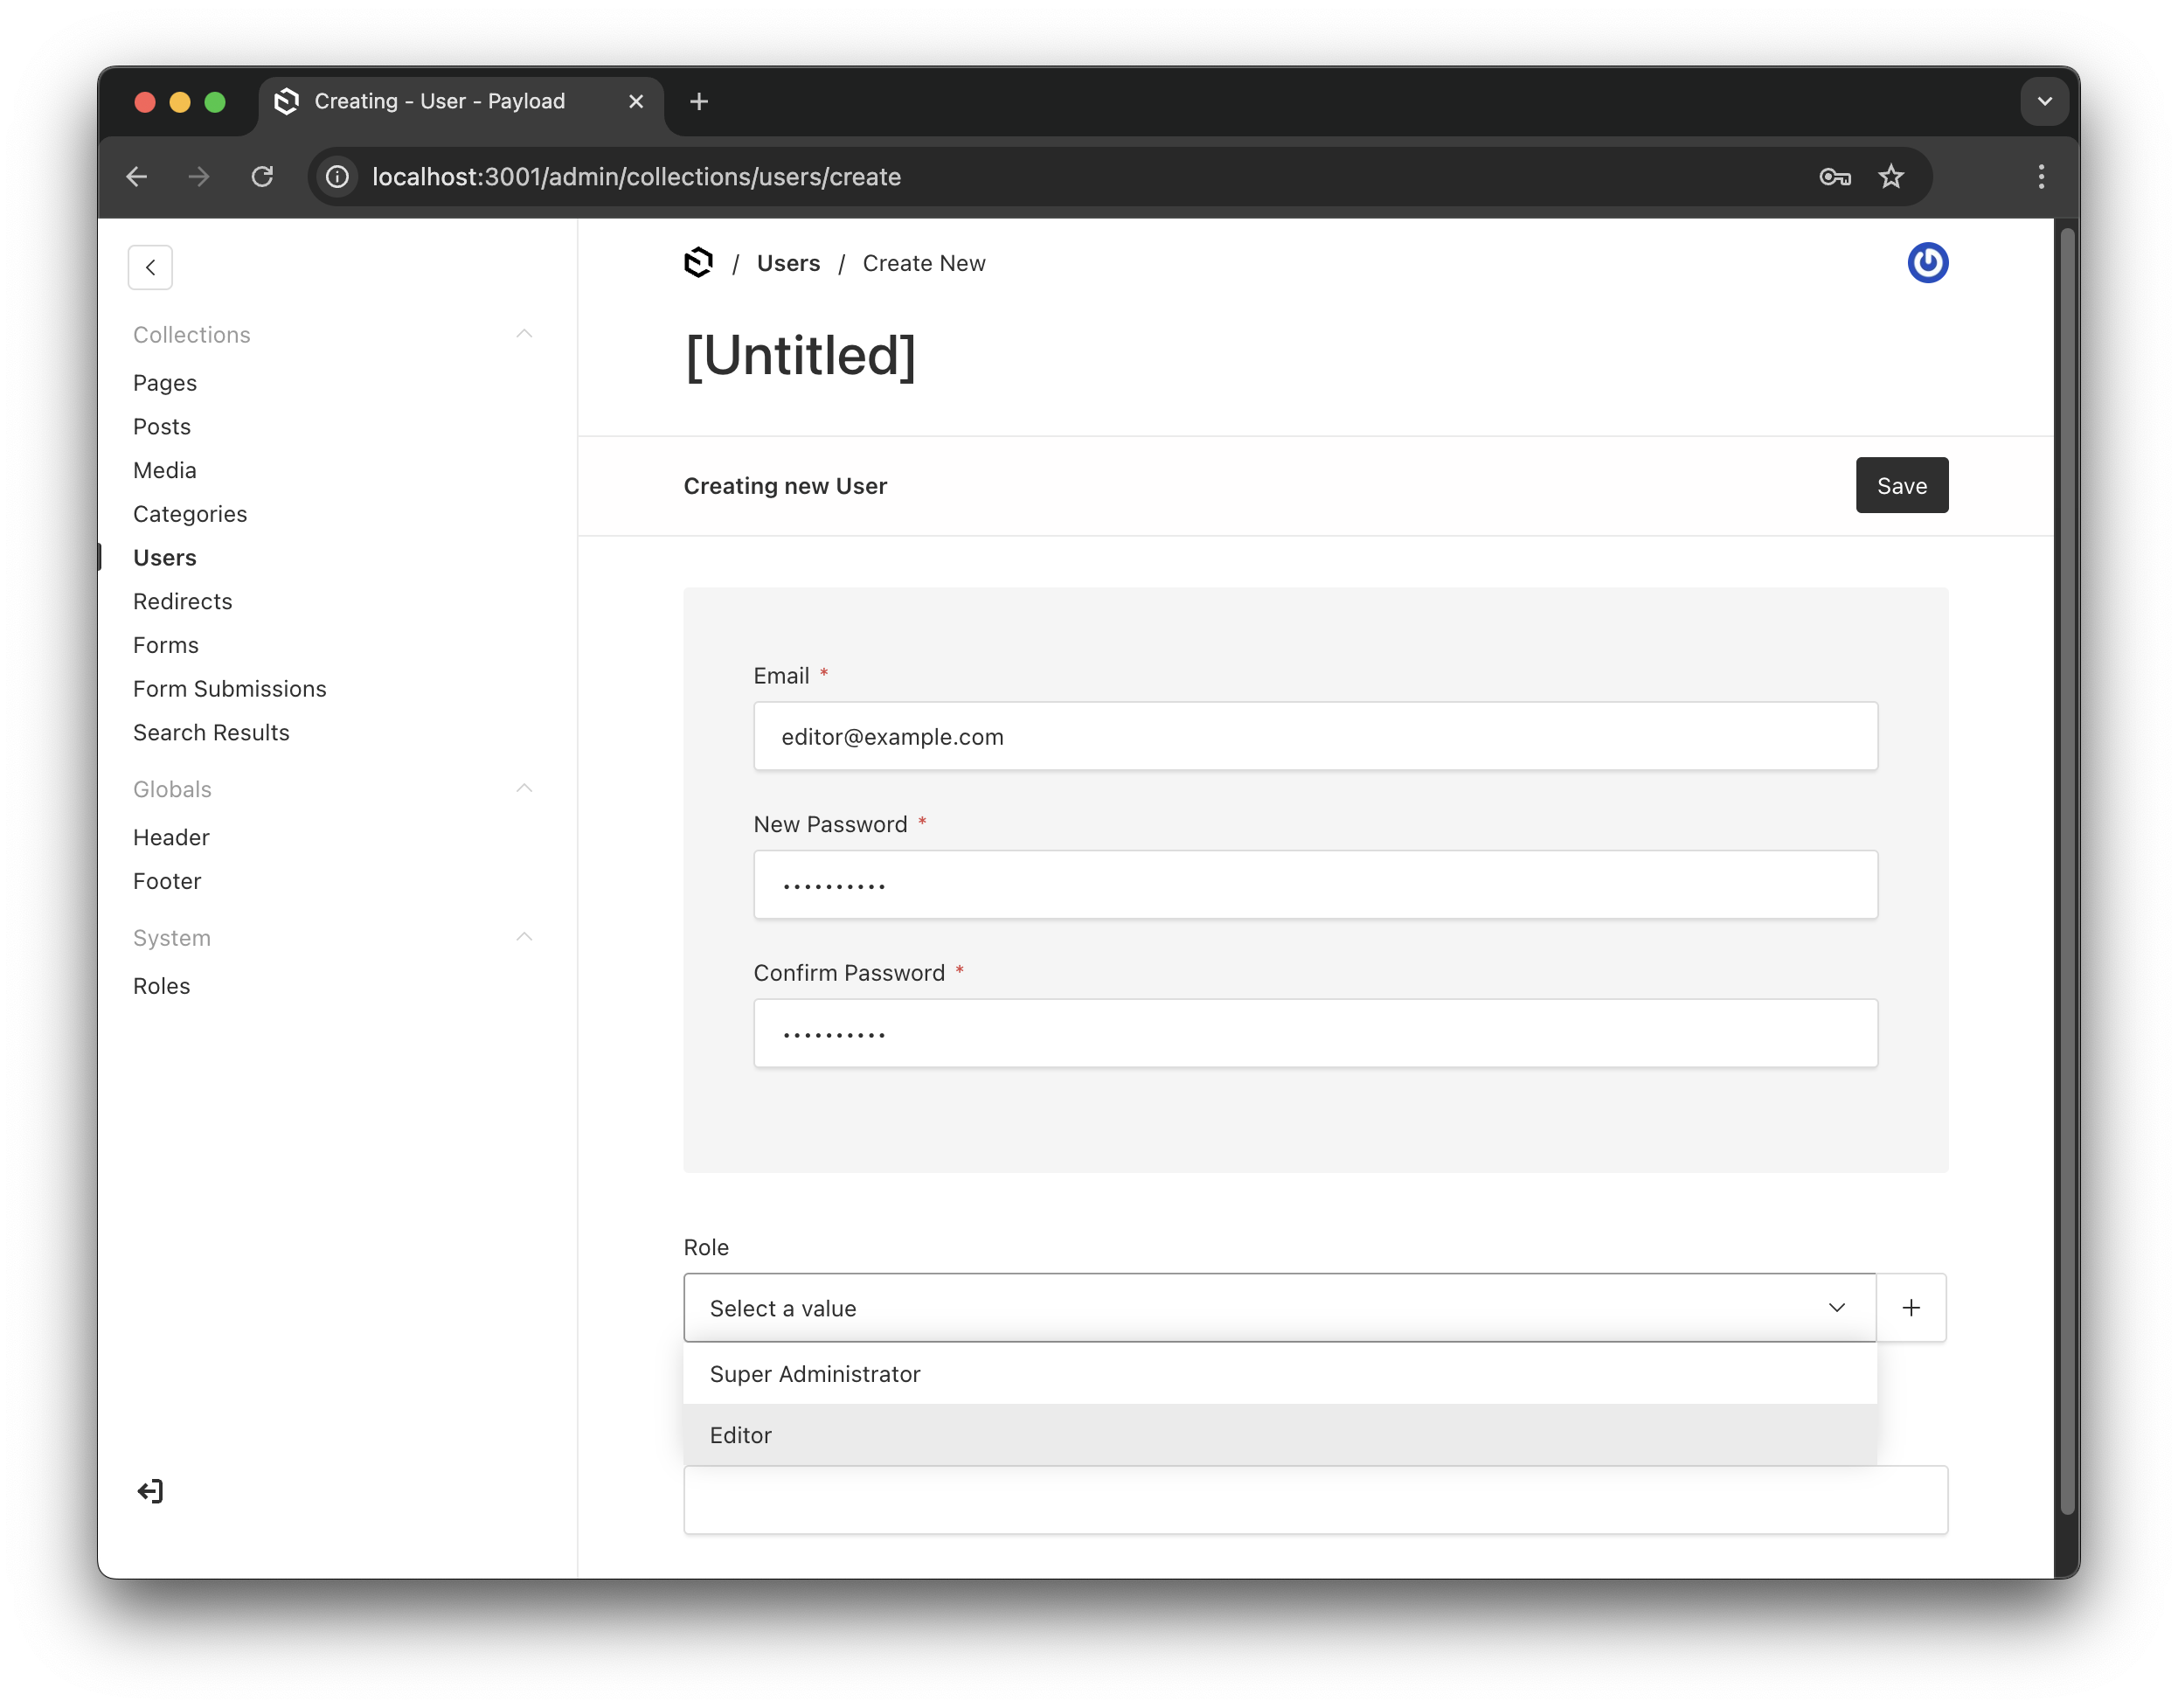
Task: Reload the page with refresh icon
Action: point(262,177)
